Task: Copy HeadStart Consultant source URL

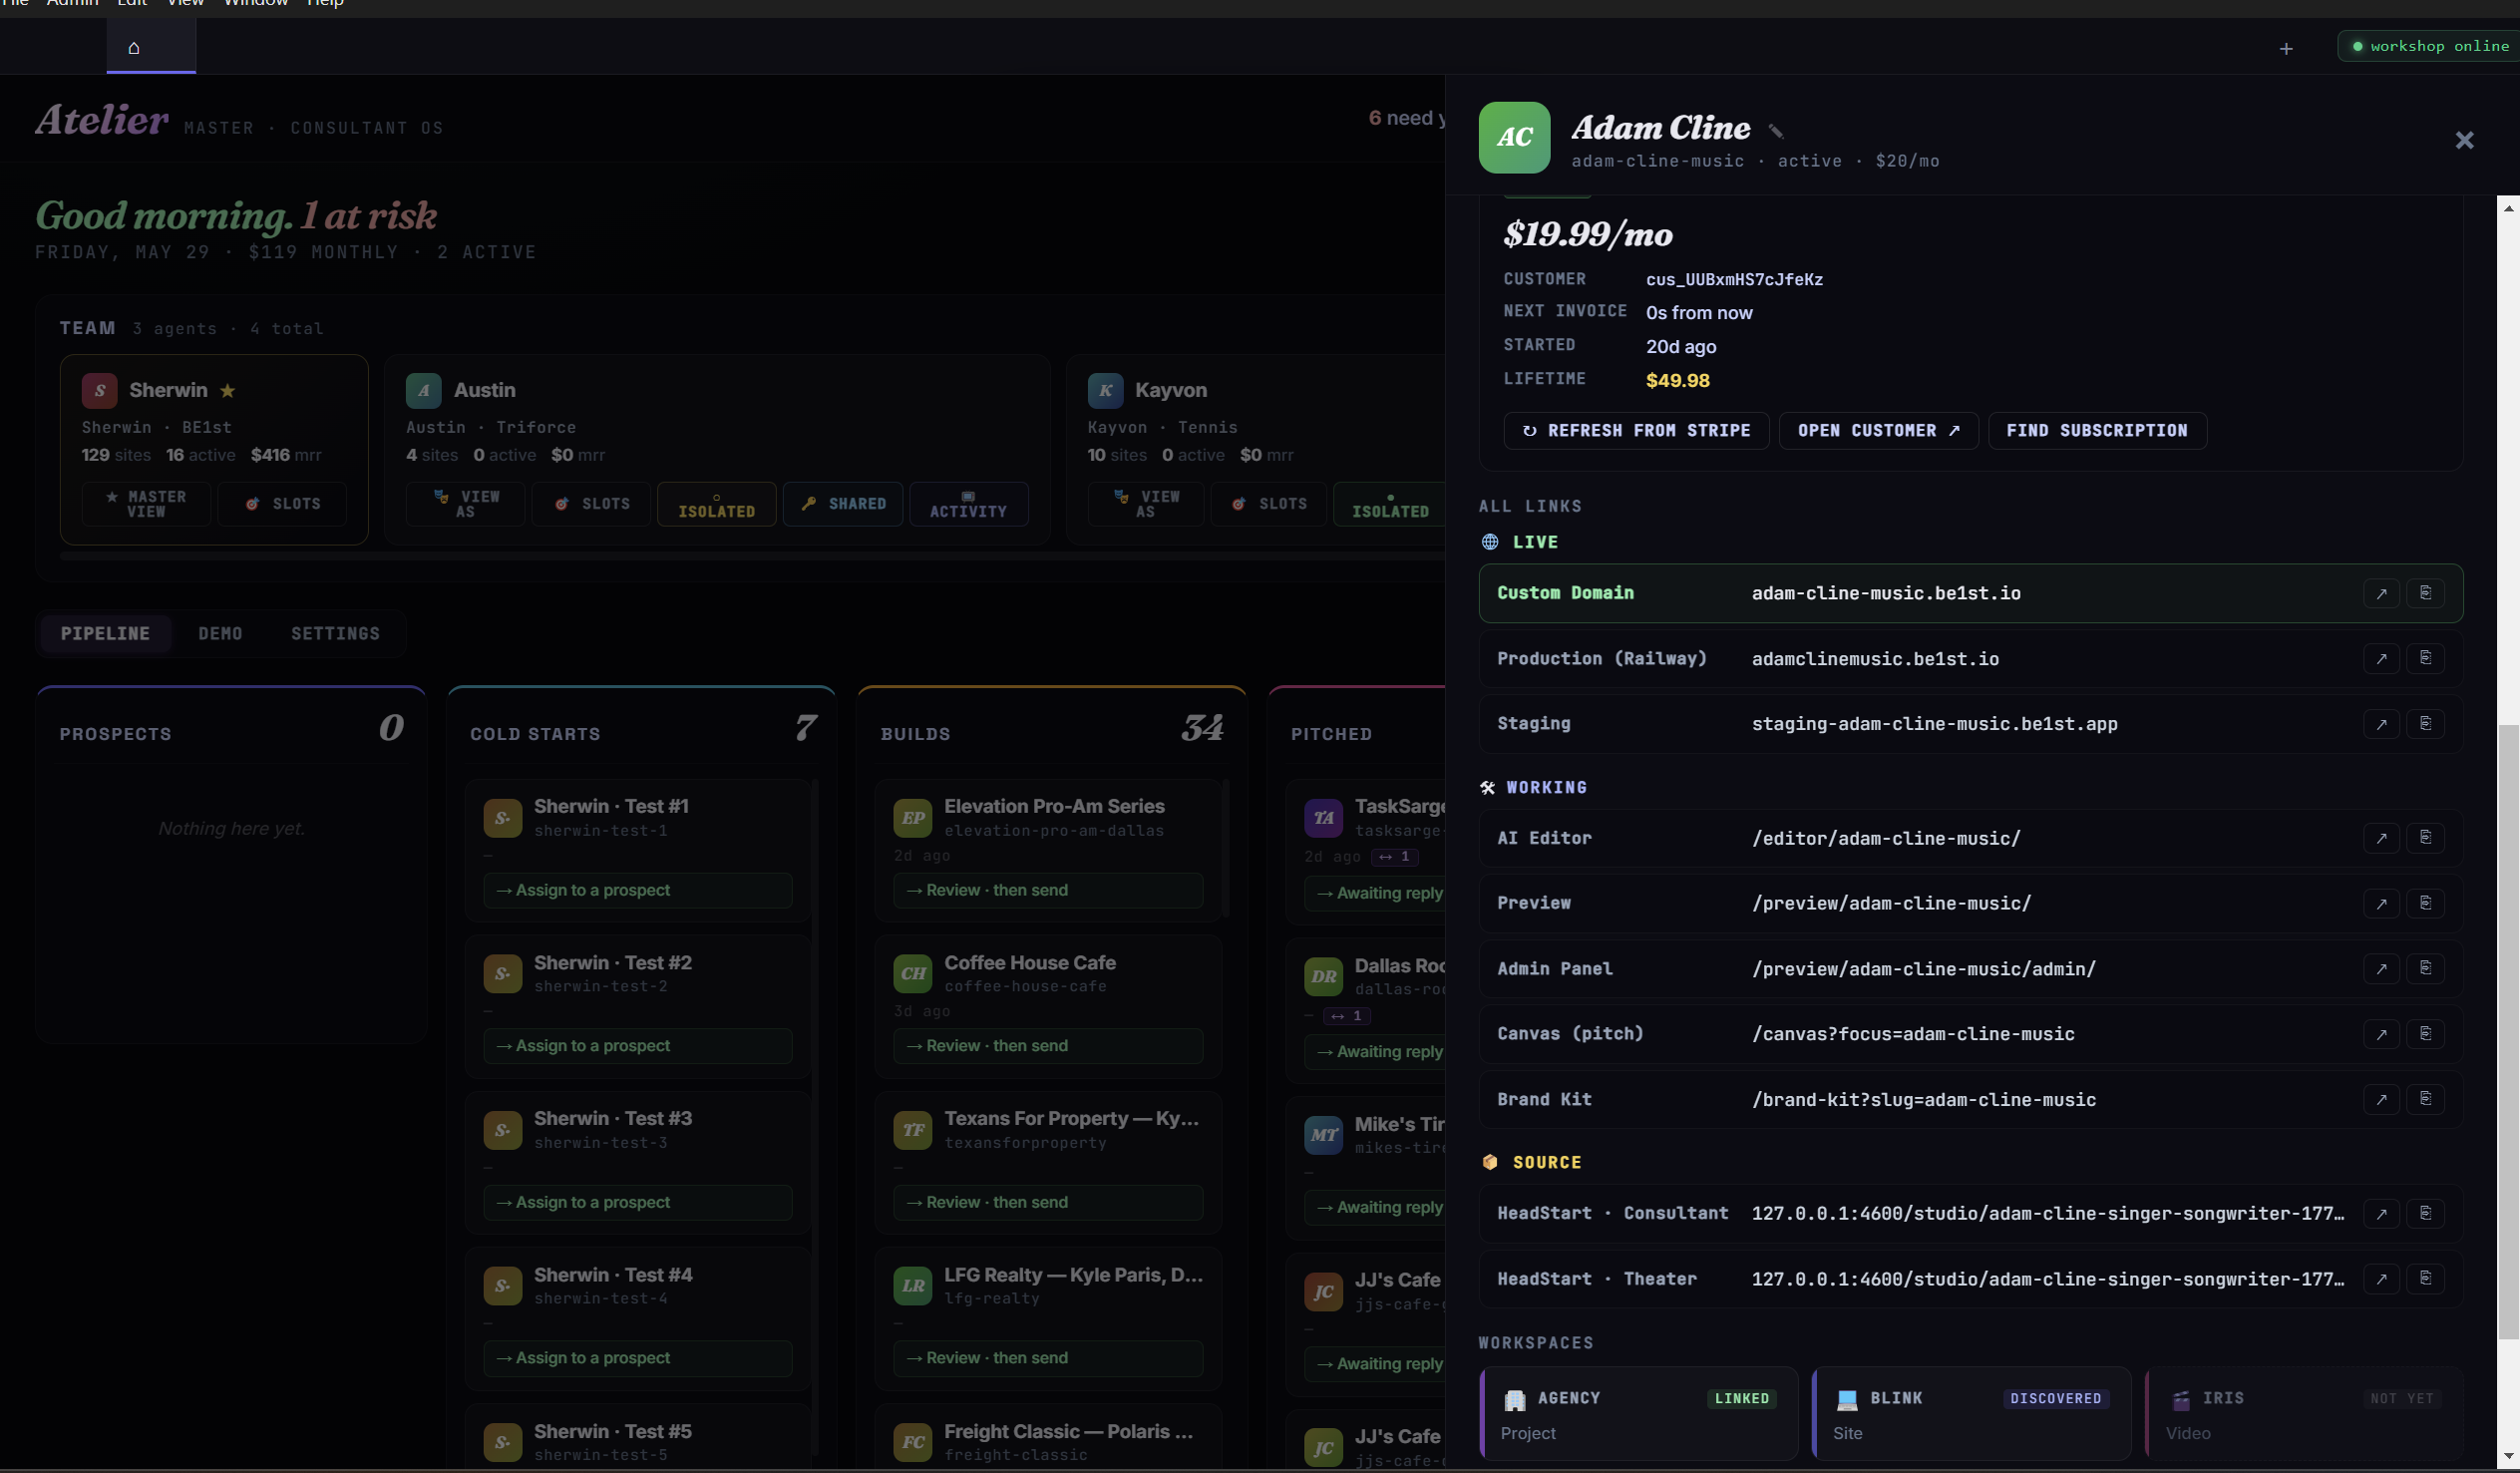Action: click(2425, 1214)
